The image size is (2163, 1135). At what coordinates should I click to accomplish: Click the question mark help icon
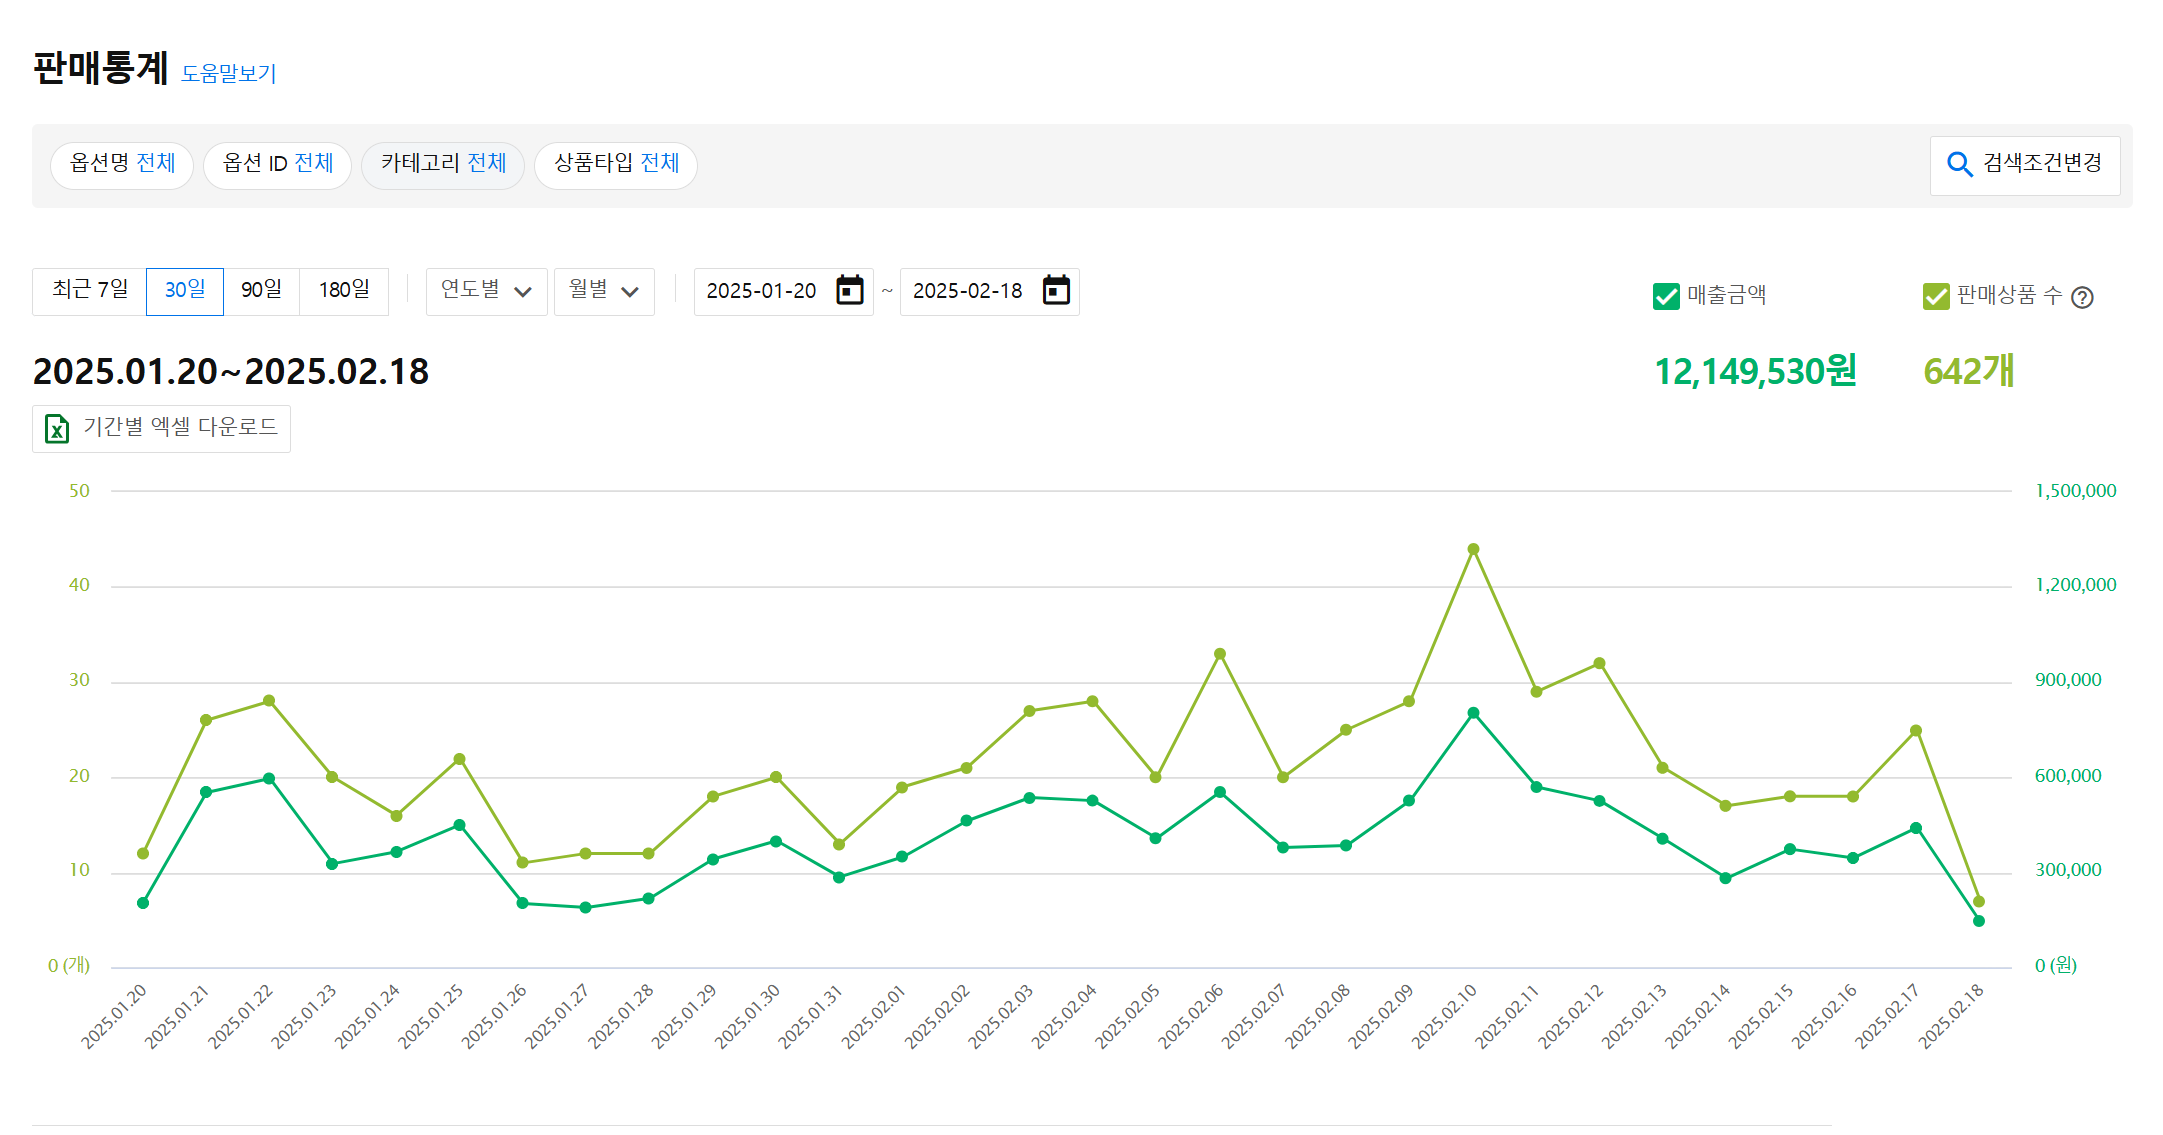point(2082,297)
